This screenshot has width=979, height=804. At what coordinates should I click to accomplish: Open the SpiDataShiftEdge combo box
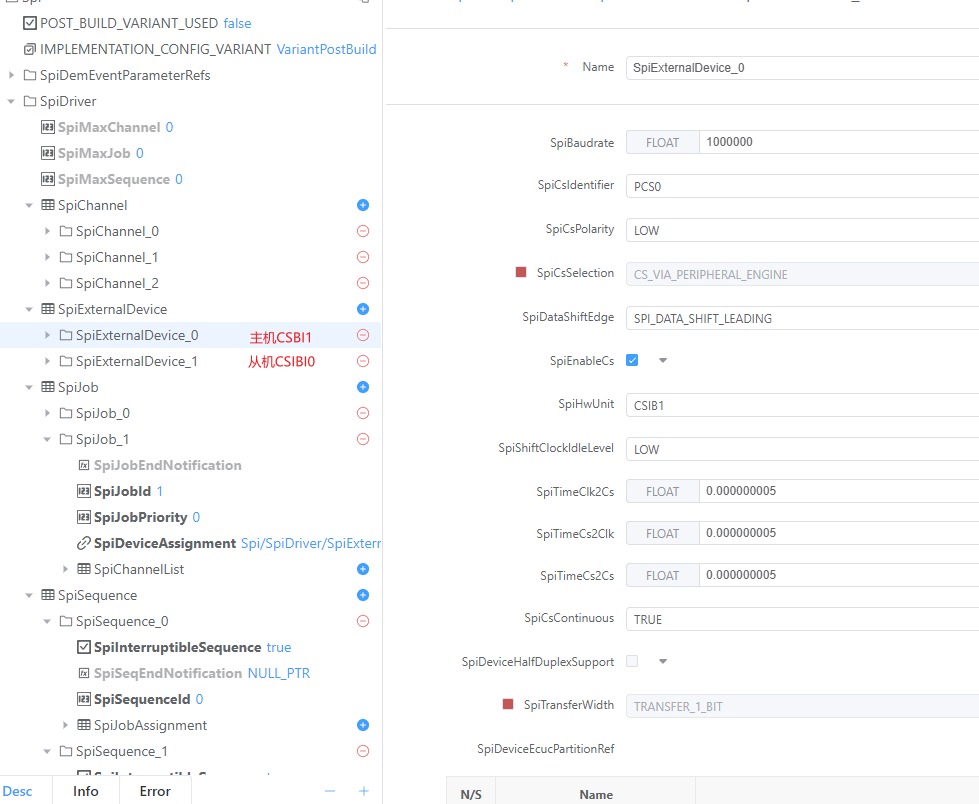point(802,318)
